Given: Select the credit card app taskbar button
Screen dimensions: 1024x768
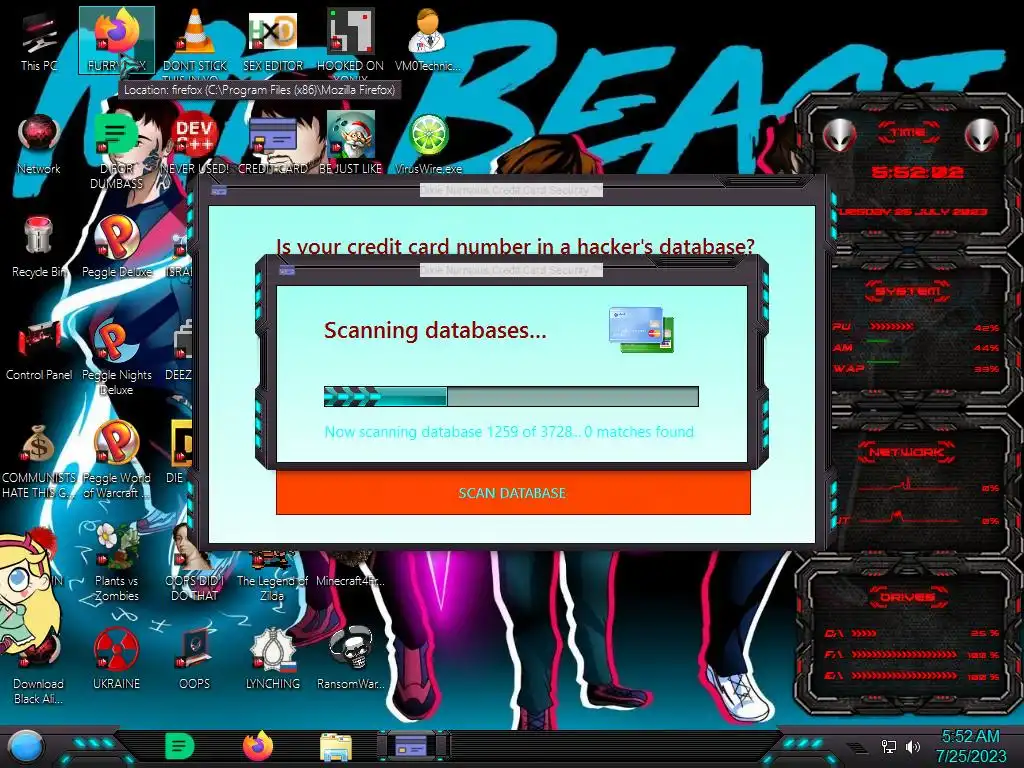Looking at the screenshot, I should tap(413, 746).
